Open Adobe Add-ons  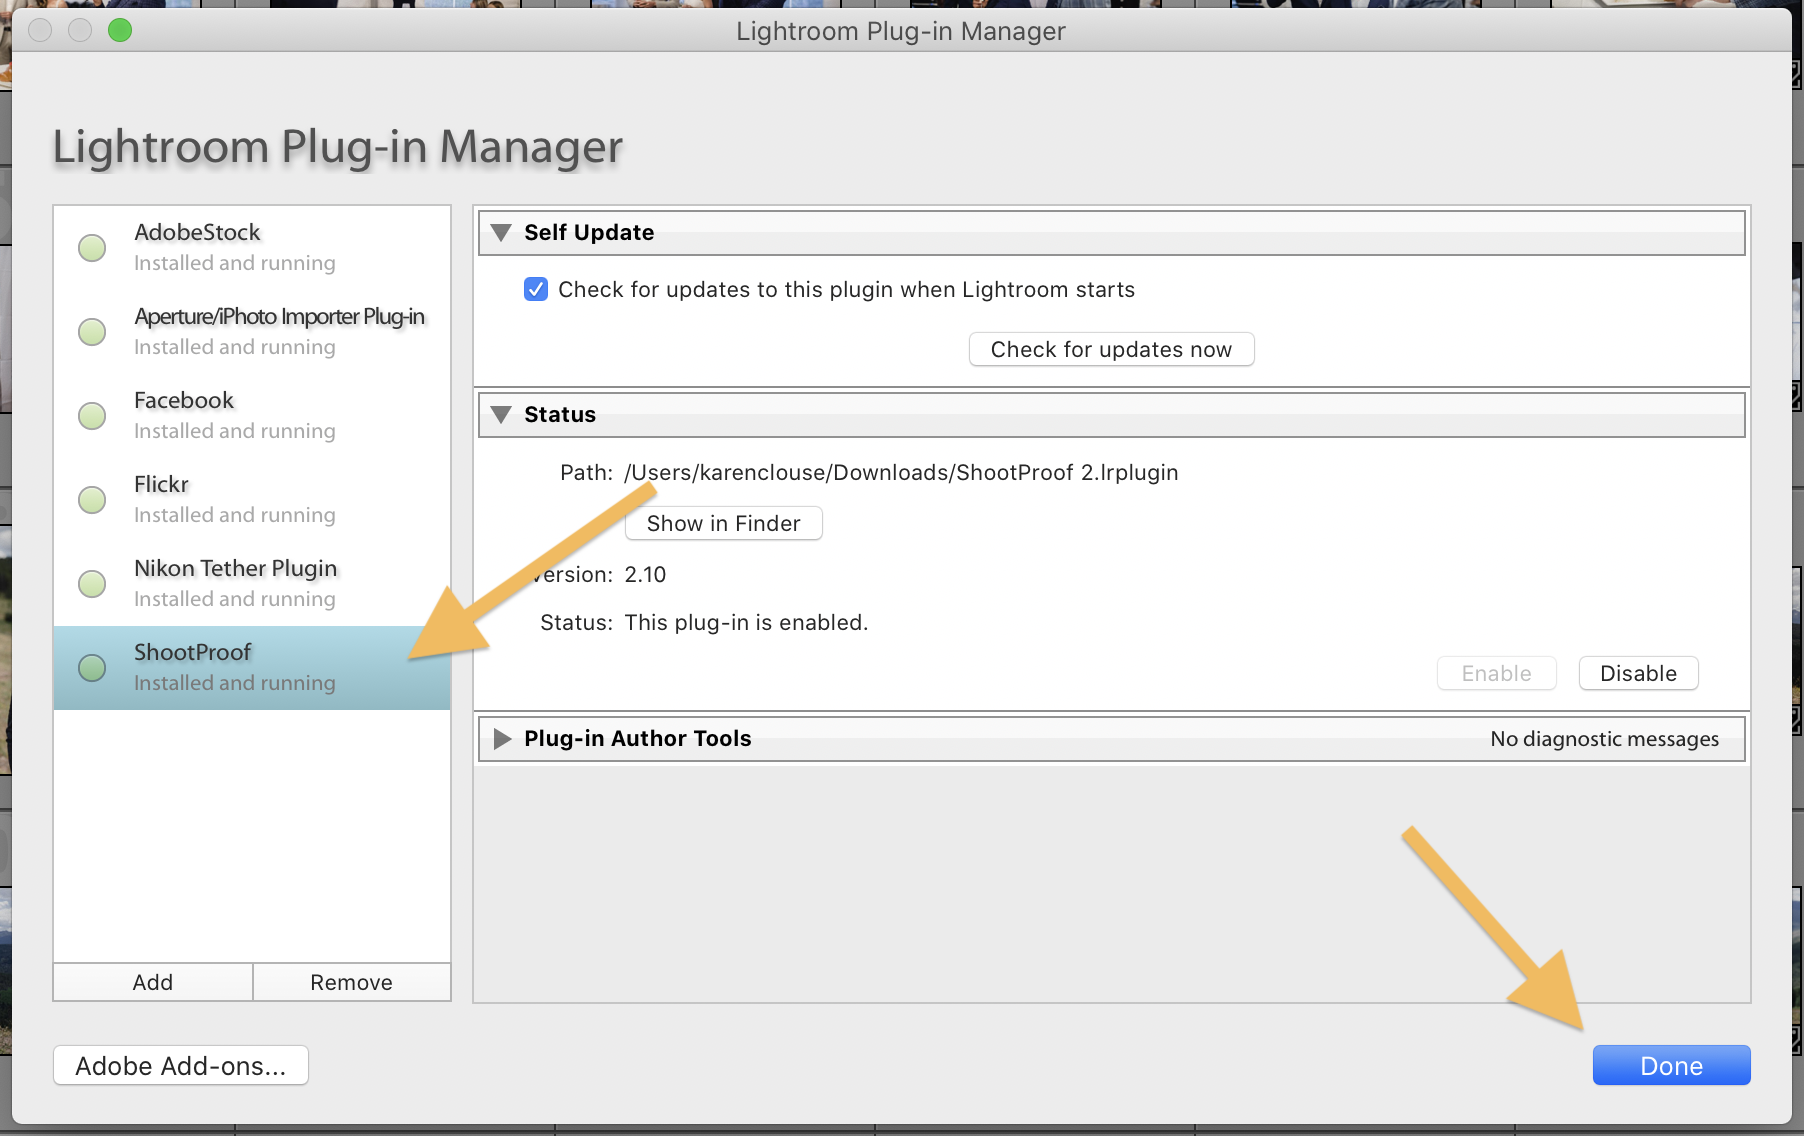181,1066
